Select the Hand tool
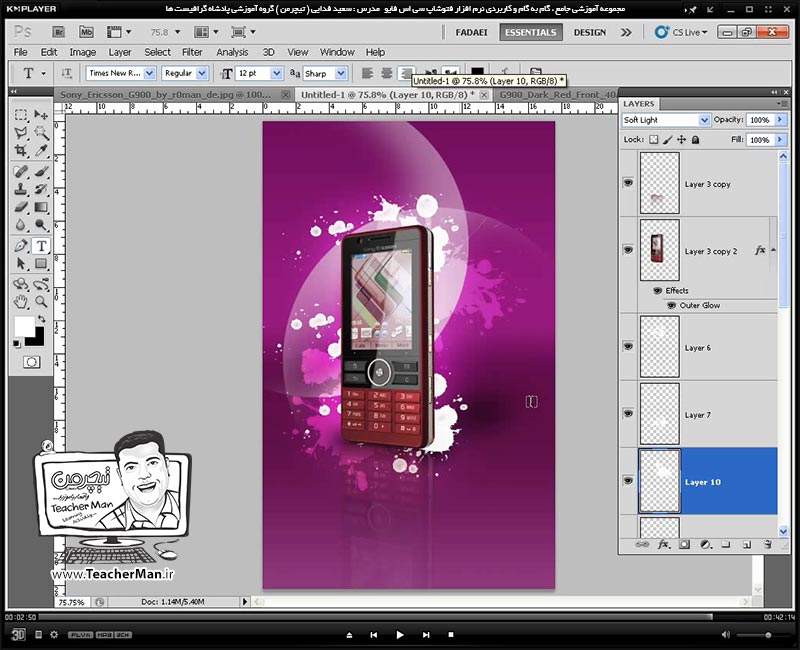Image resolution: width=800 pixels, height=650 pixels. click(20, 302)
